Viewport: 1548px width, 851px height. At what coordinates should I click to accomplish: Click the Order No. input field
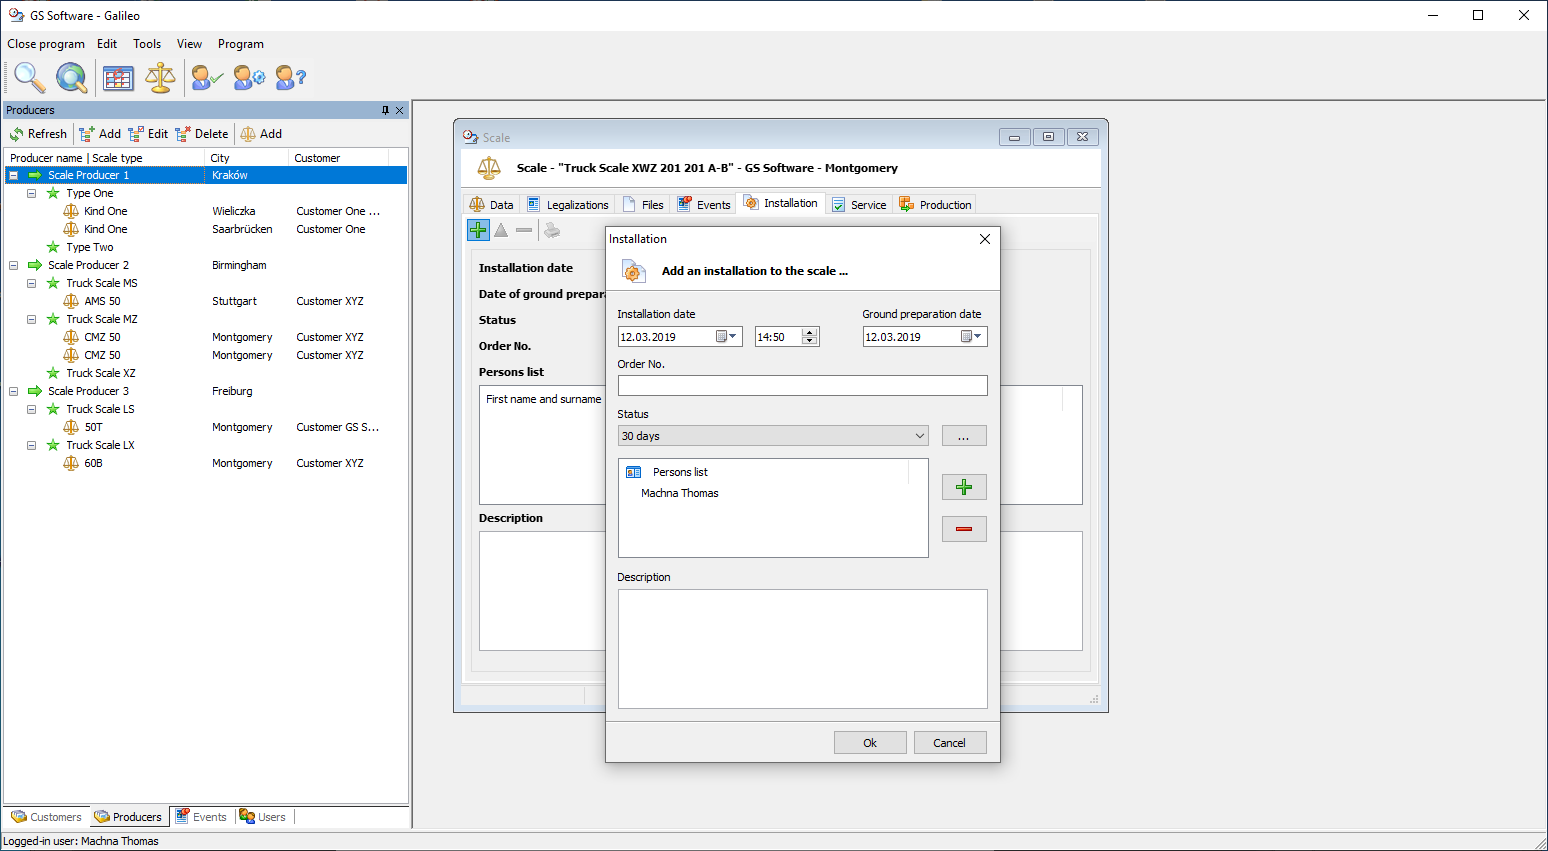point(802,386)
